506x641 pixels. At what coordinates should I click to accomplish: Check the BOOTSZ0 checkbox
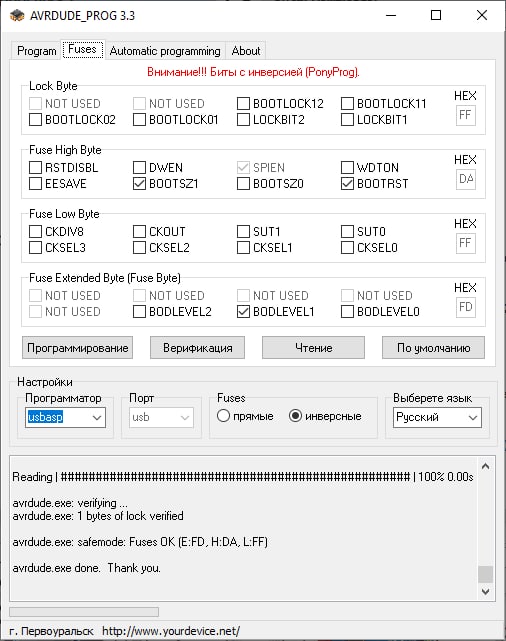tap(243, 184)
